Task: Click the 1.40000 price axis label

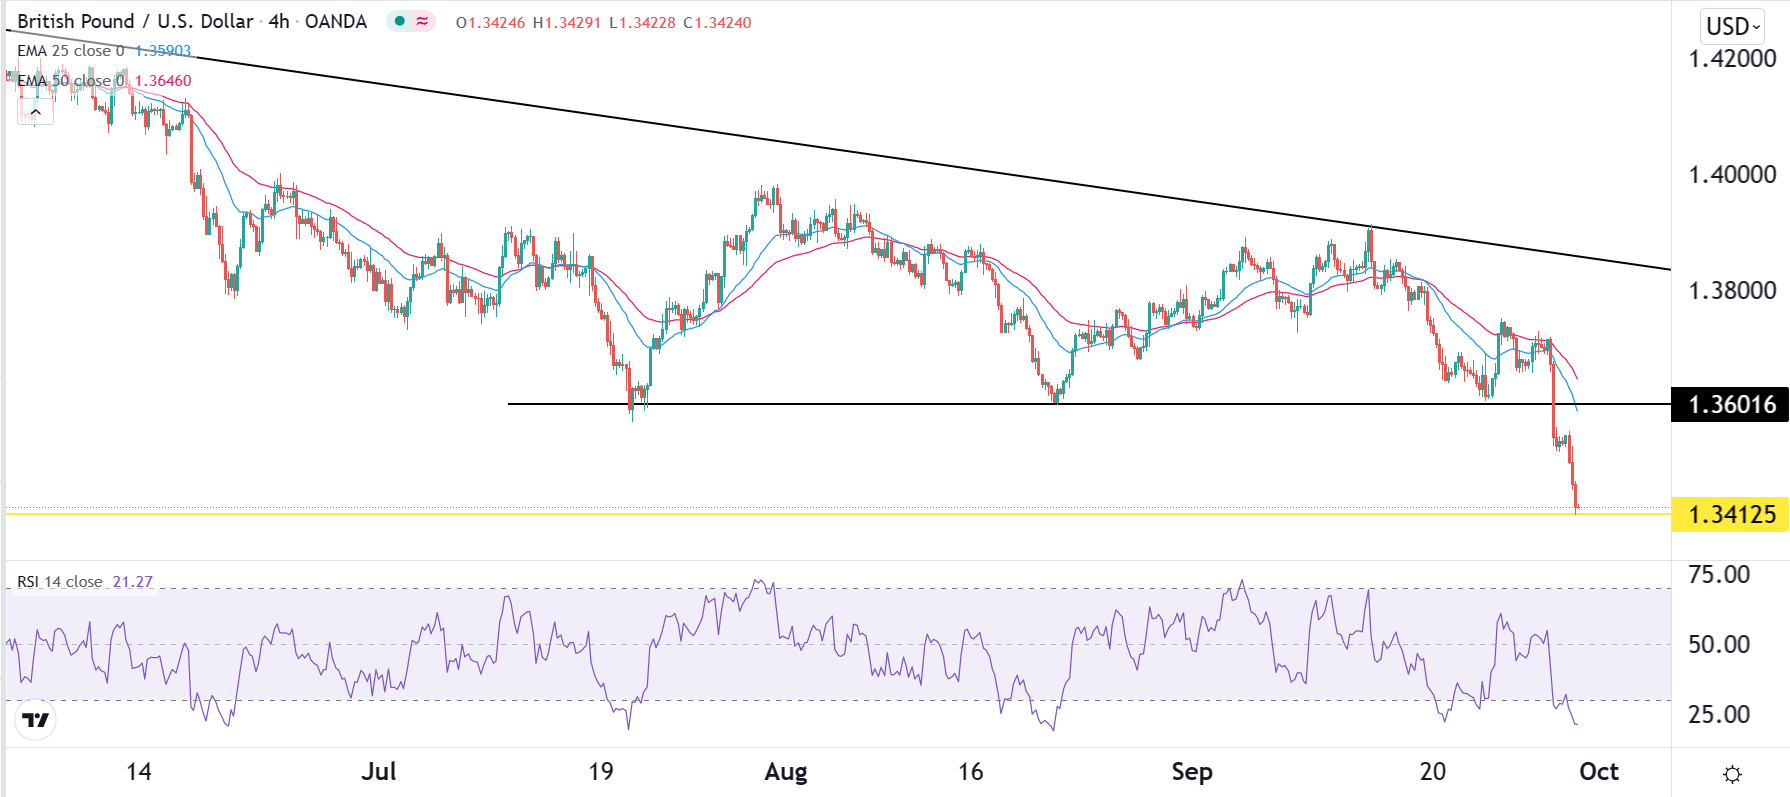Action: click(x=1732, y=175)
